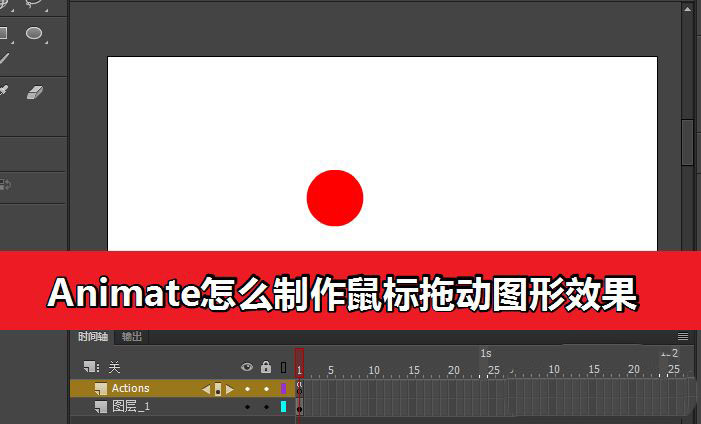Click frame 5 on the timeline ruler
701x424 pixels.
331,370
